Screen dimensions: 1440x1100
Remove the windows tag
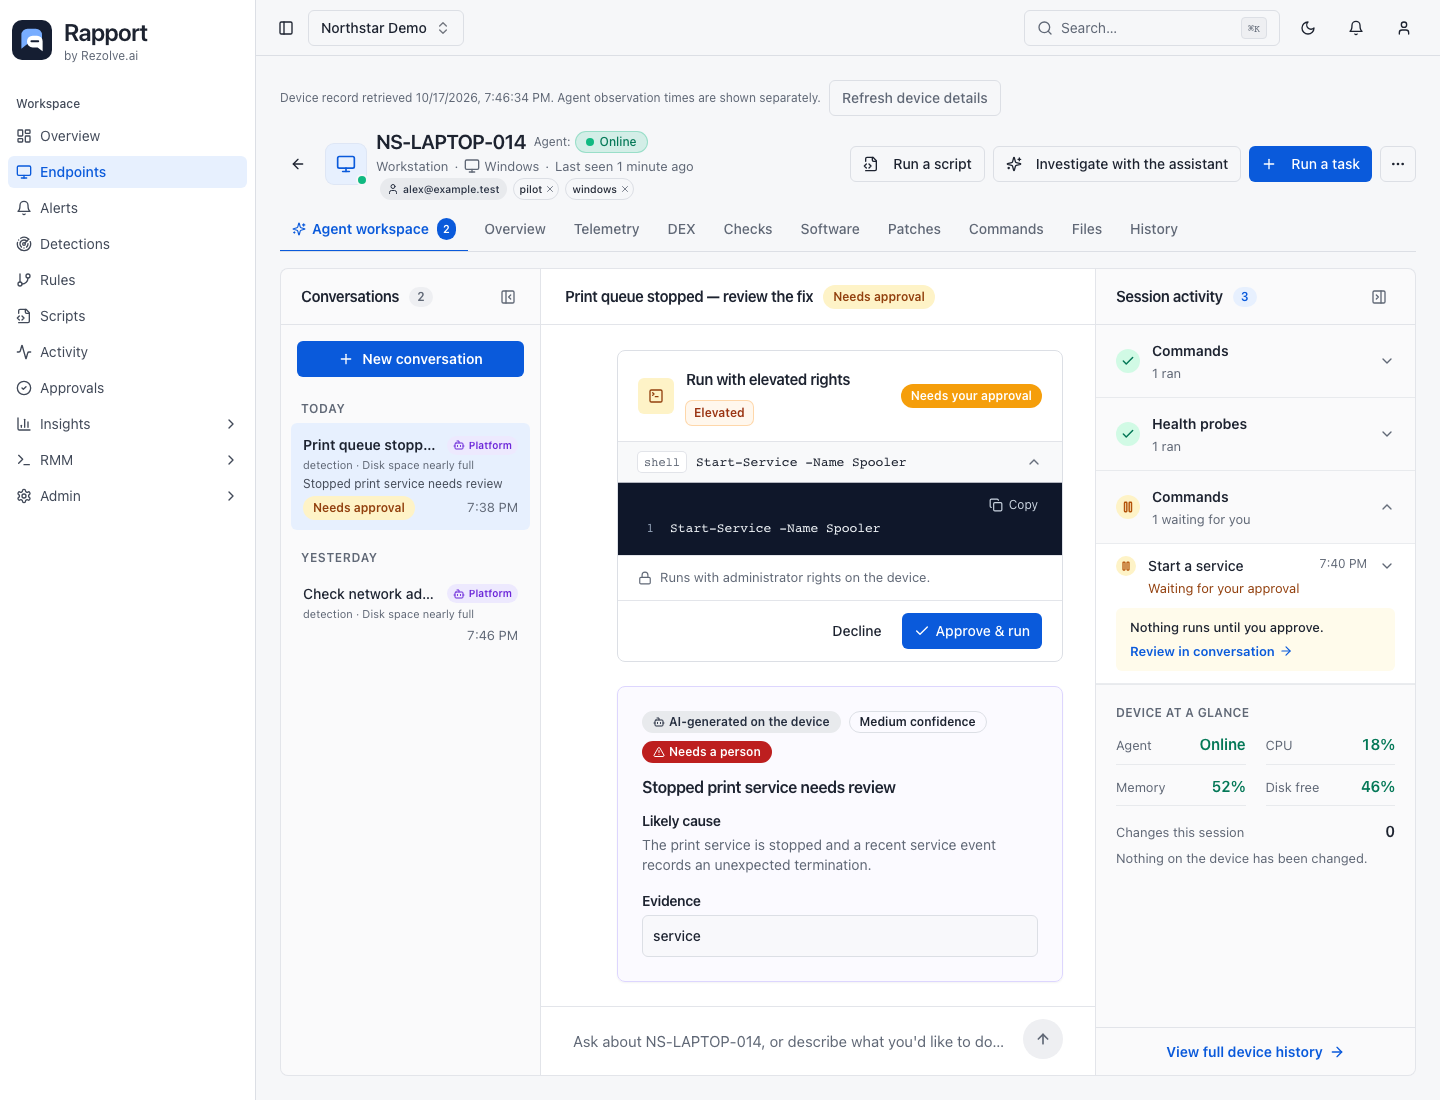coord(625,189)
